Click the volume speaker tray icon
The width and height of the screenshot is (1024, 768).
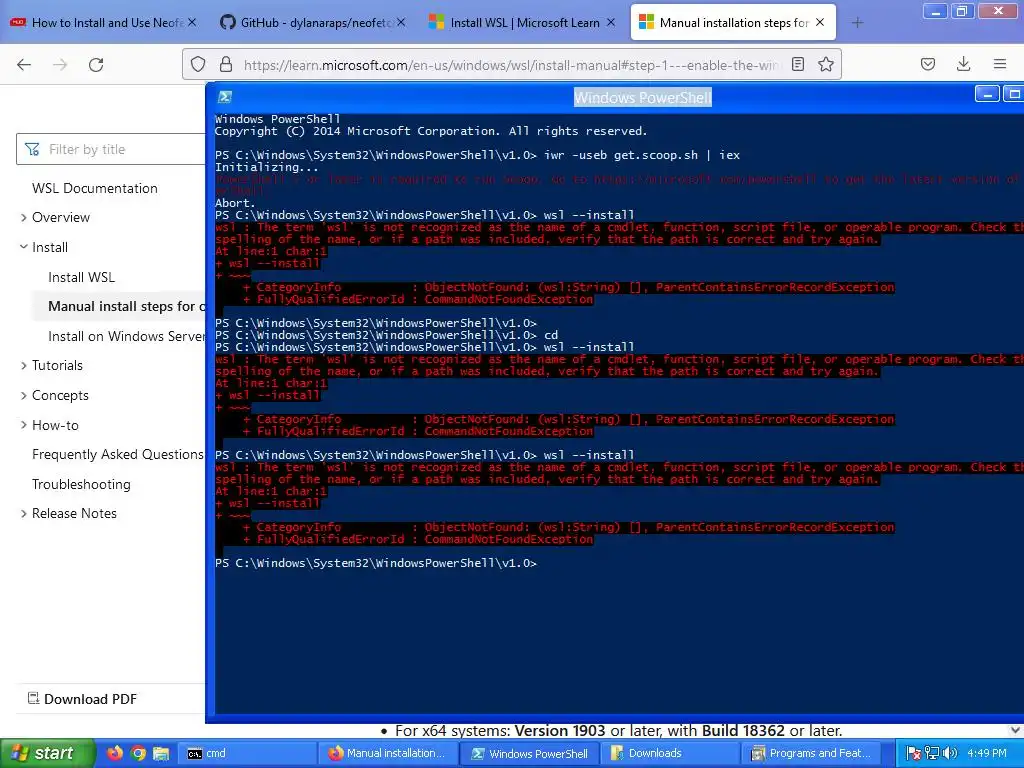click(950, 753)
